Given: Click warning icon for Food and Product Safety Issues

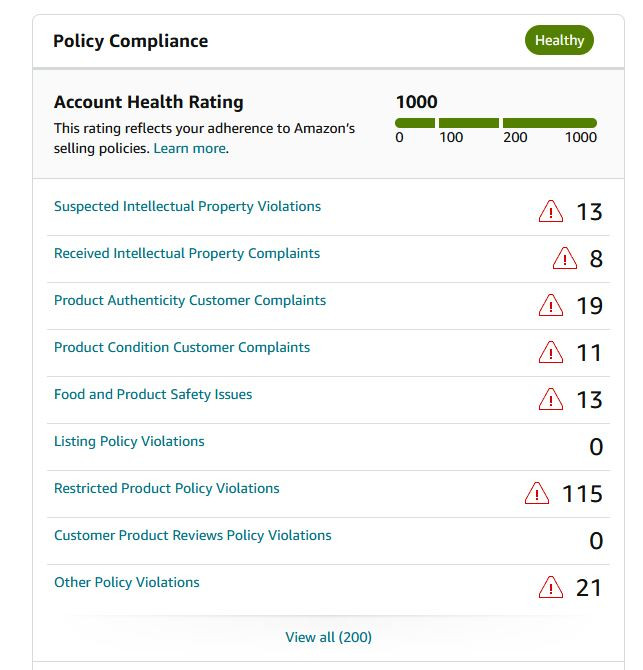Looking at the screenshot, I should pyautogui.click(x=550, y=399).
